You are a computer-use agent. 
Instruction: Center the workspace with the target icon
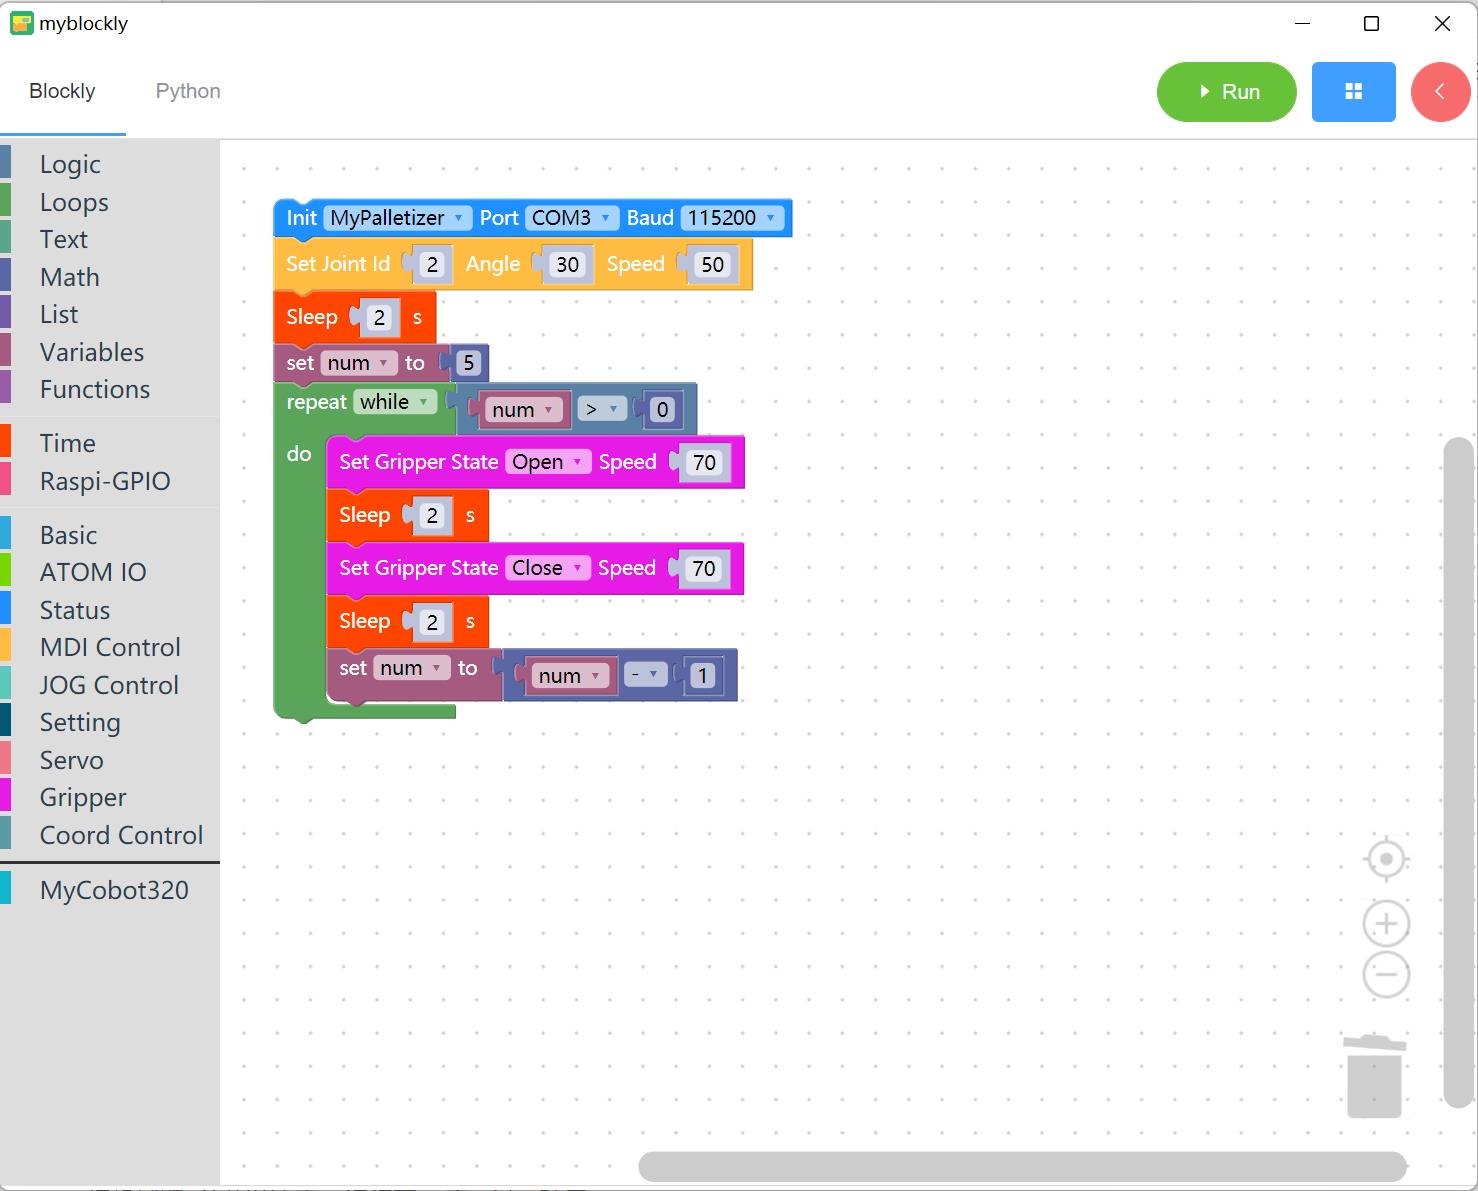point(1386,859)
